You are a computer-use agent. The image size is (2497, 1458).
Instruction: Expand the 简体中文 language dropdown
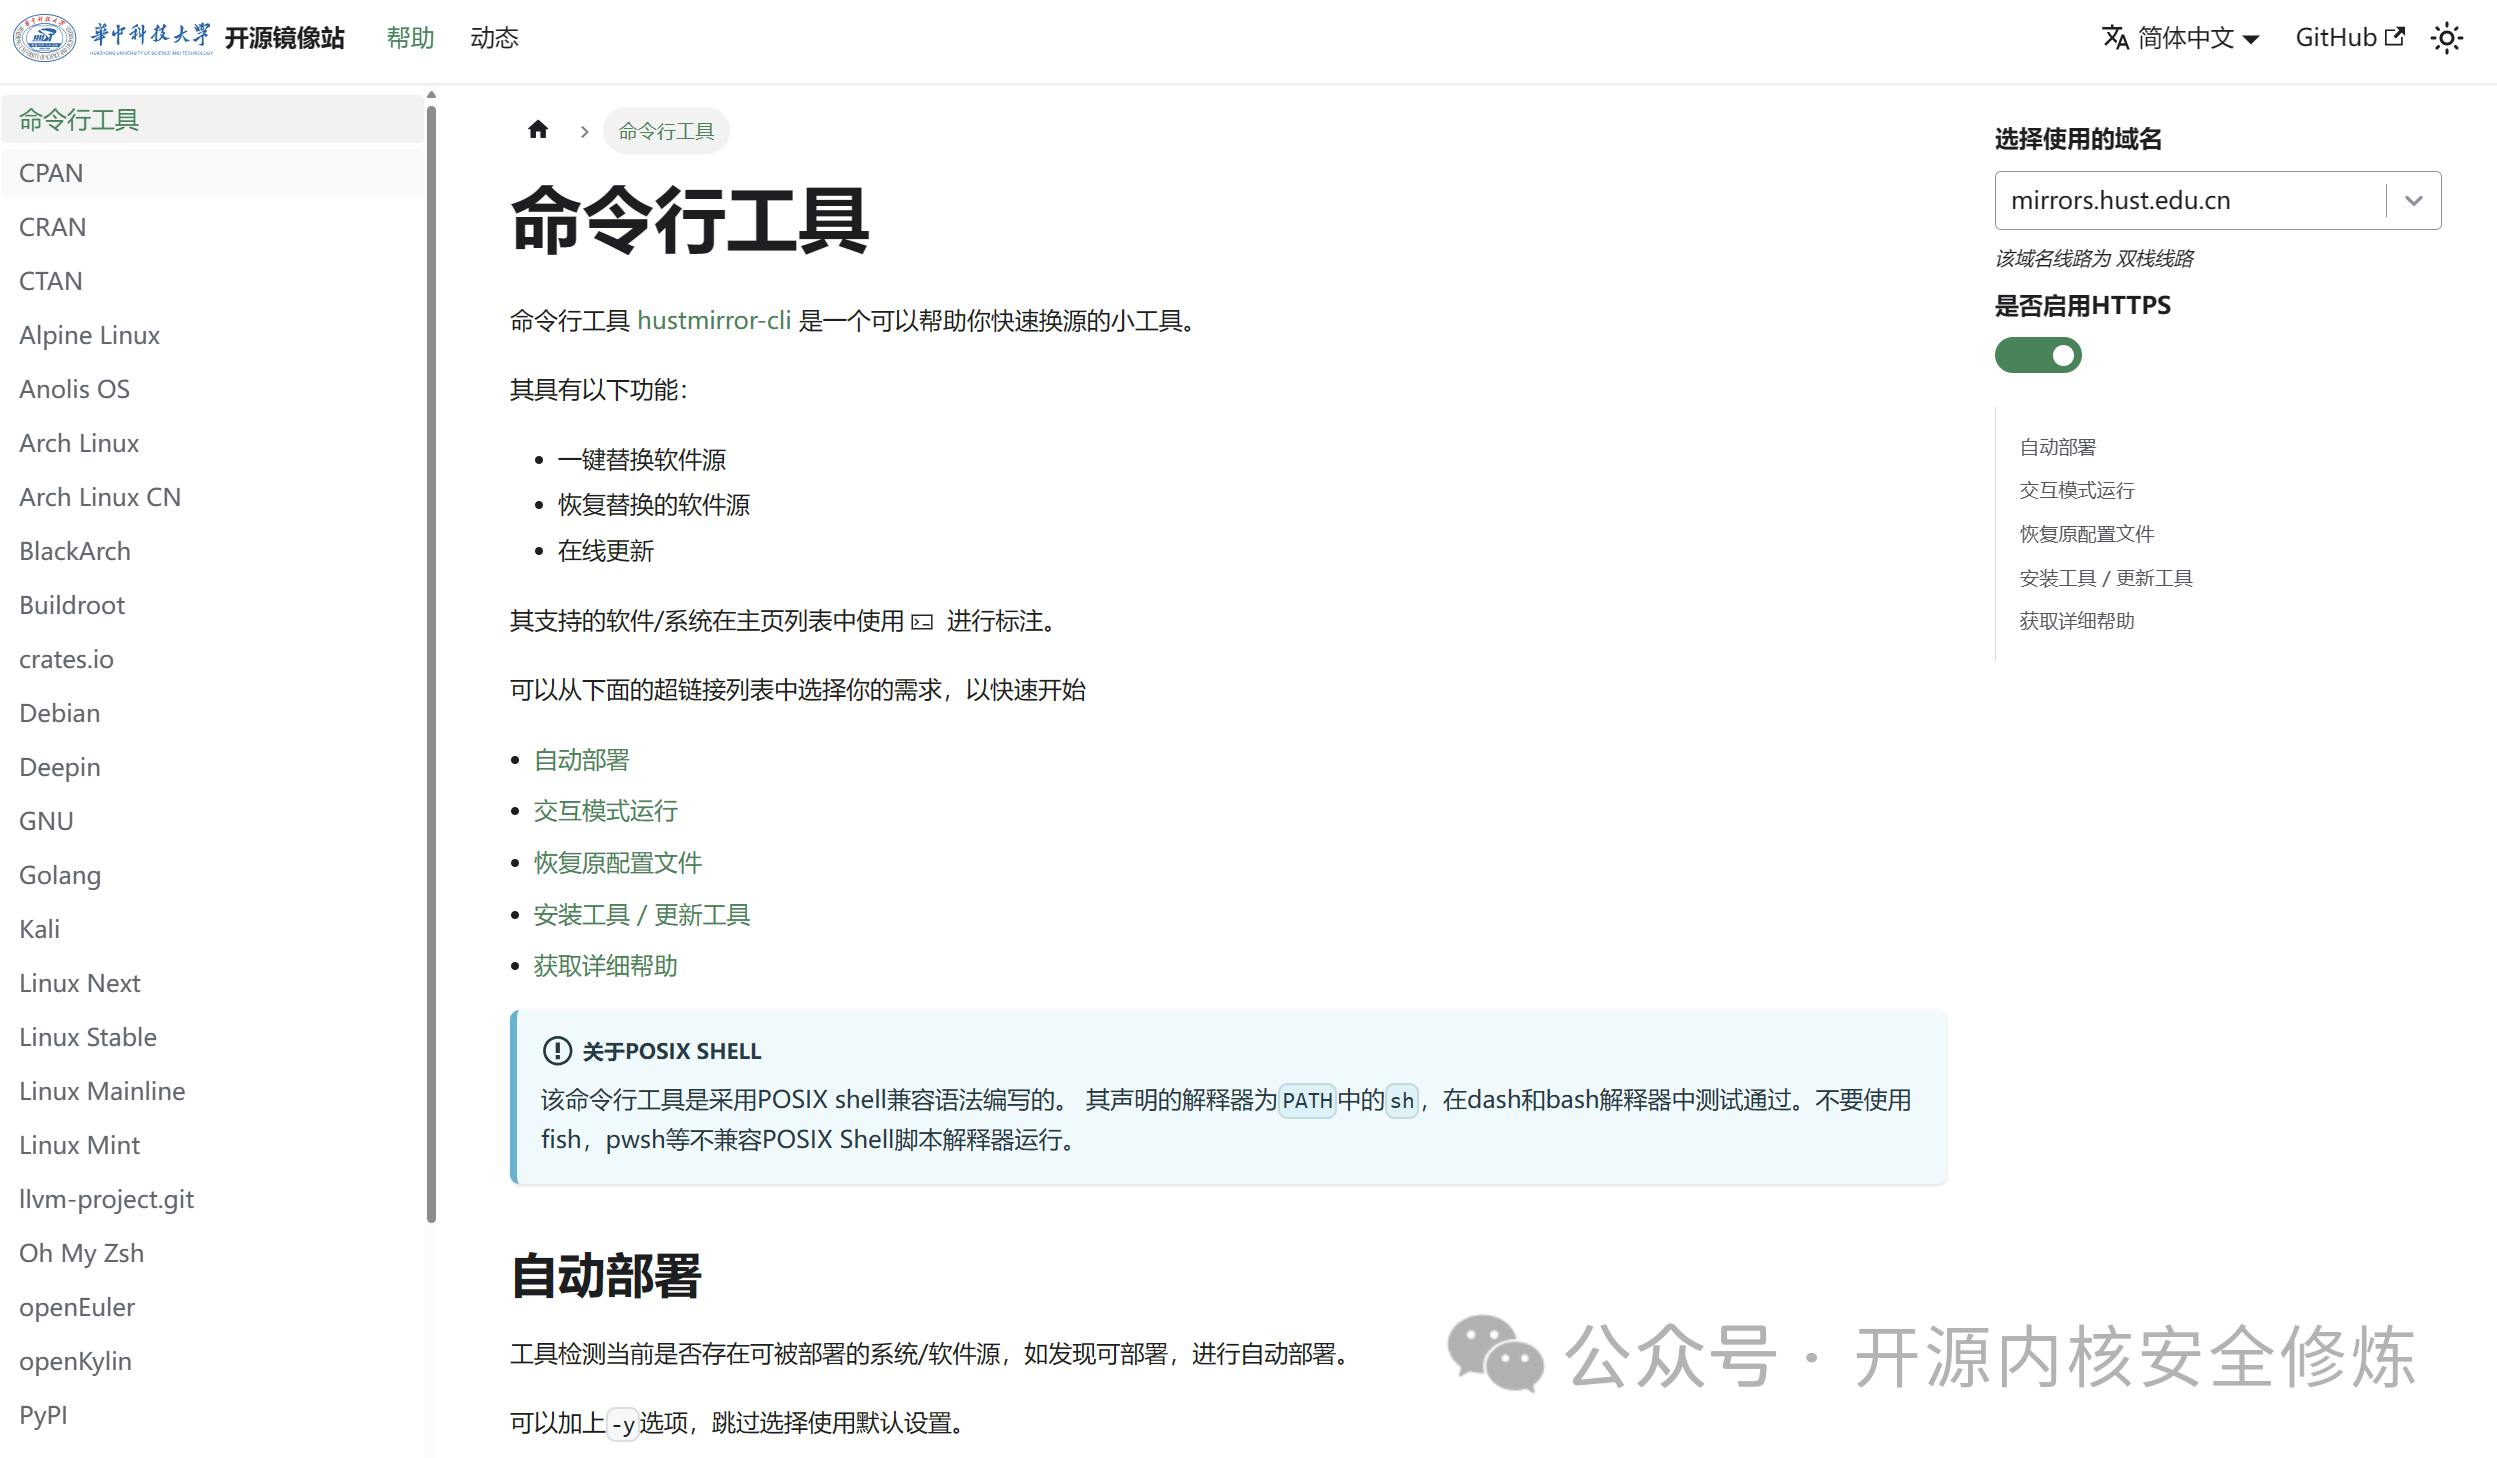click(2180, 38)
